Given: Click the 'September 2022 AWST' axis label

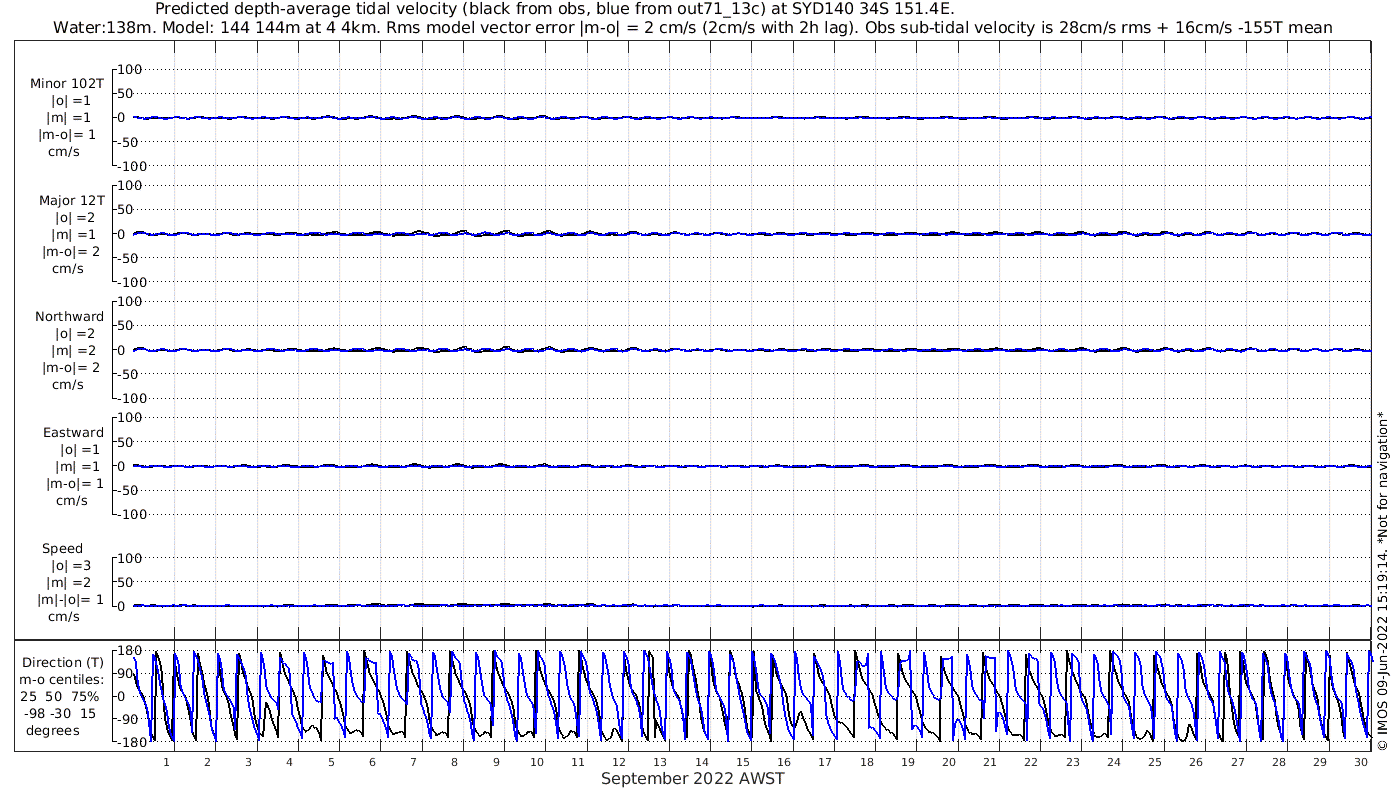Looking at the screenshot, I should (692, 778).
